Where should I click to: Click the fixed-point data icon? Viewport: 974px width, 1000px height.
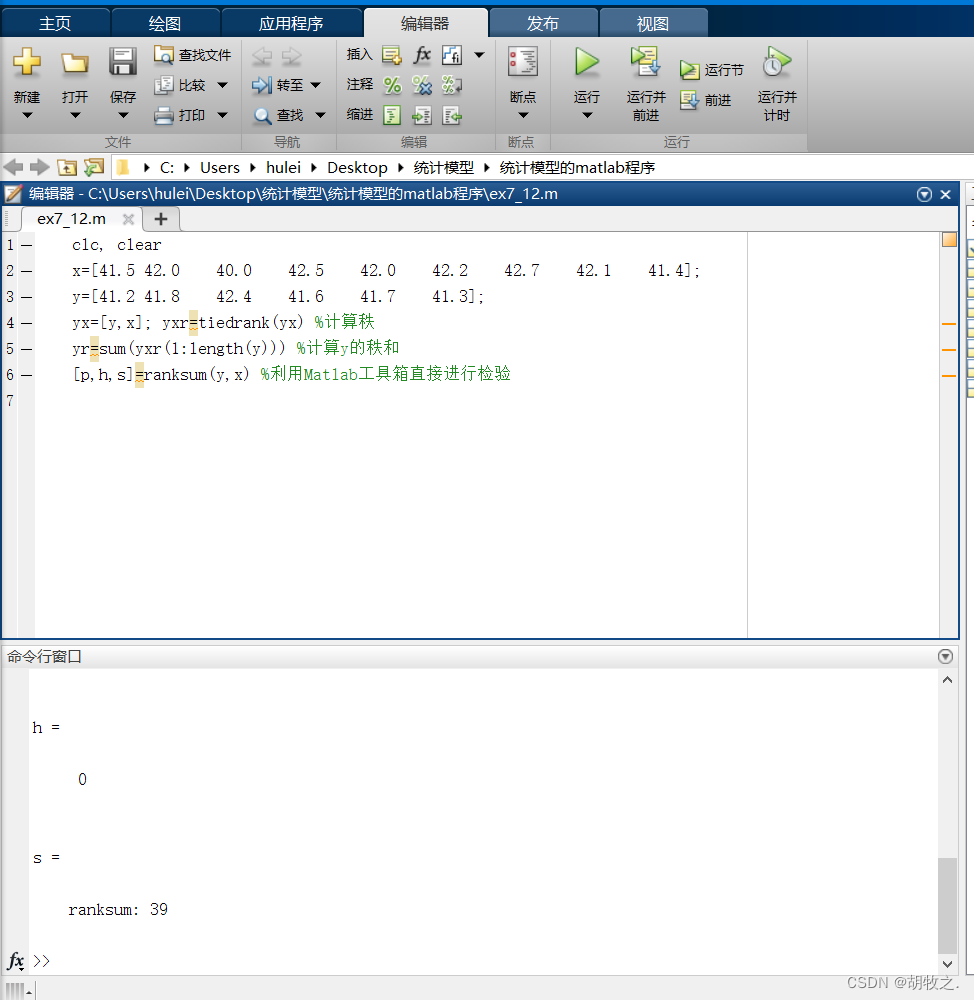click(452, 55)
